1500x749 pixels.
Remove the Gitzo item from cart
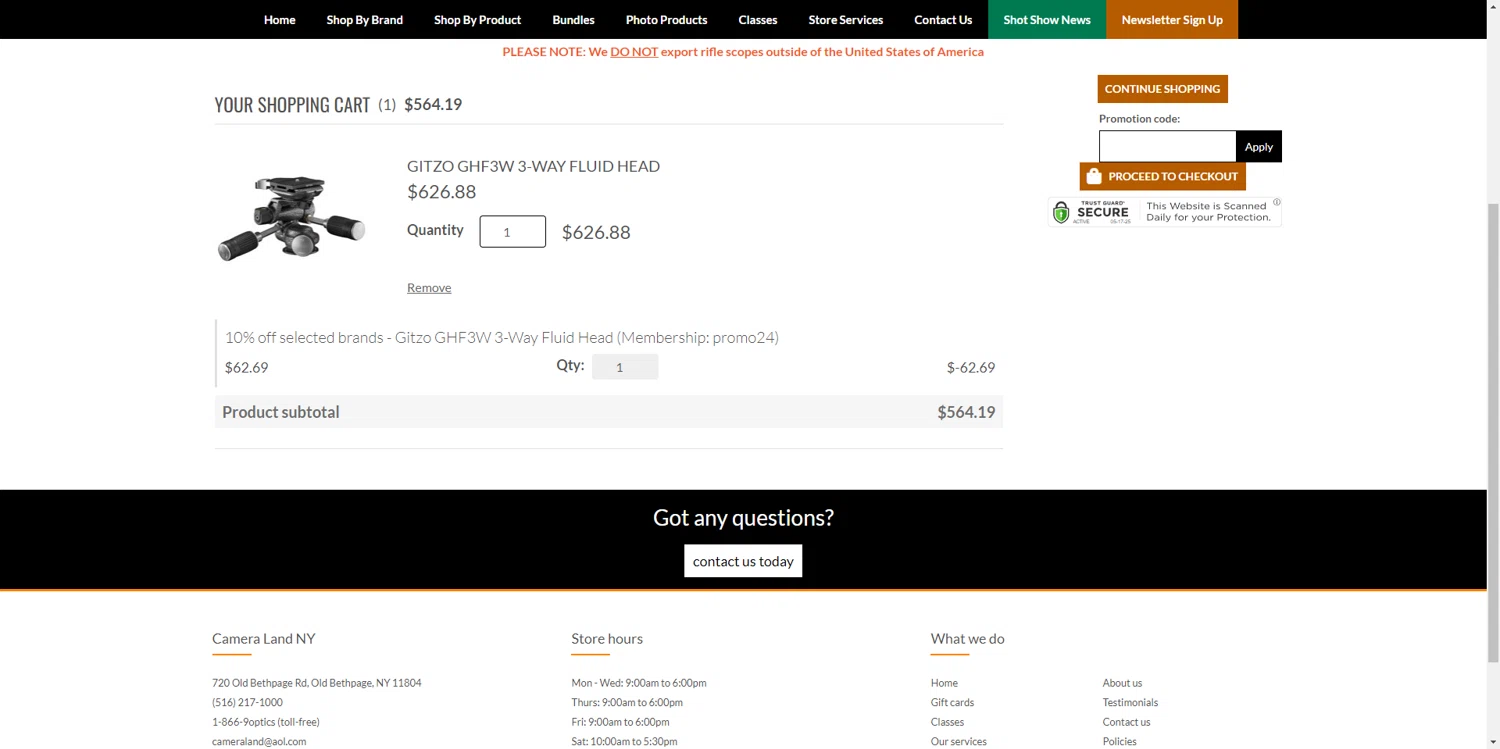(429, 288)
